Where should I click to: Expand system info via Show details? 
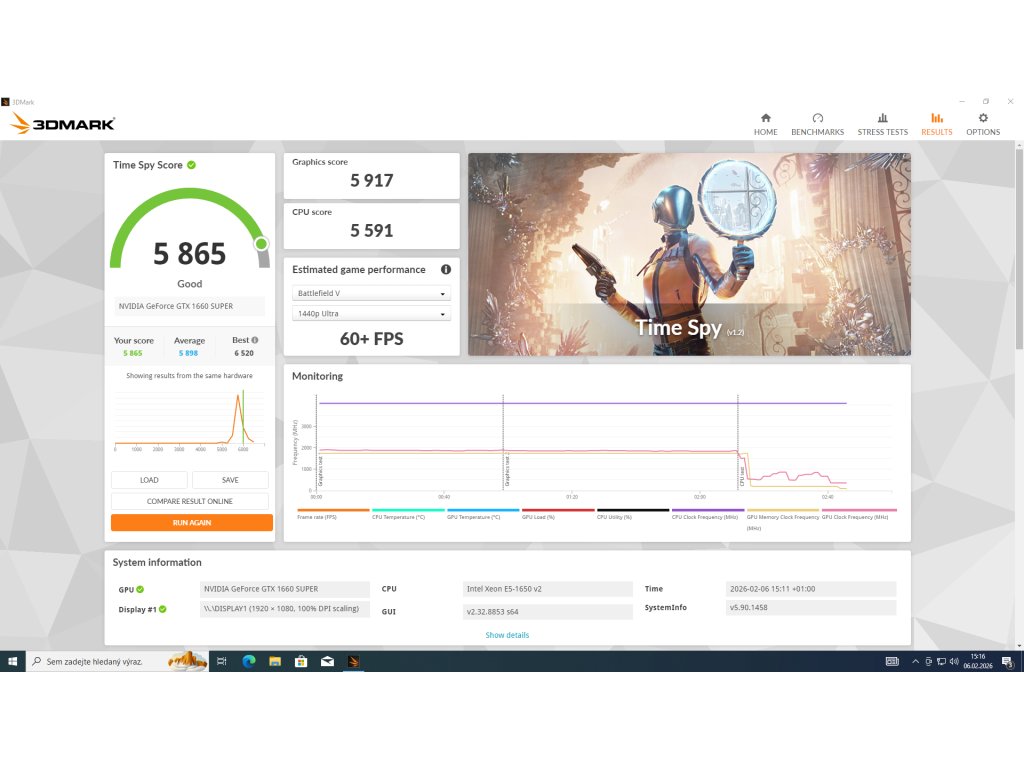[x=507, y=635]
